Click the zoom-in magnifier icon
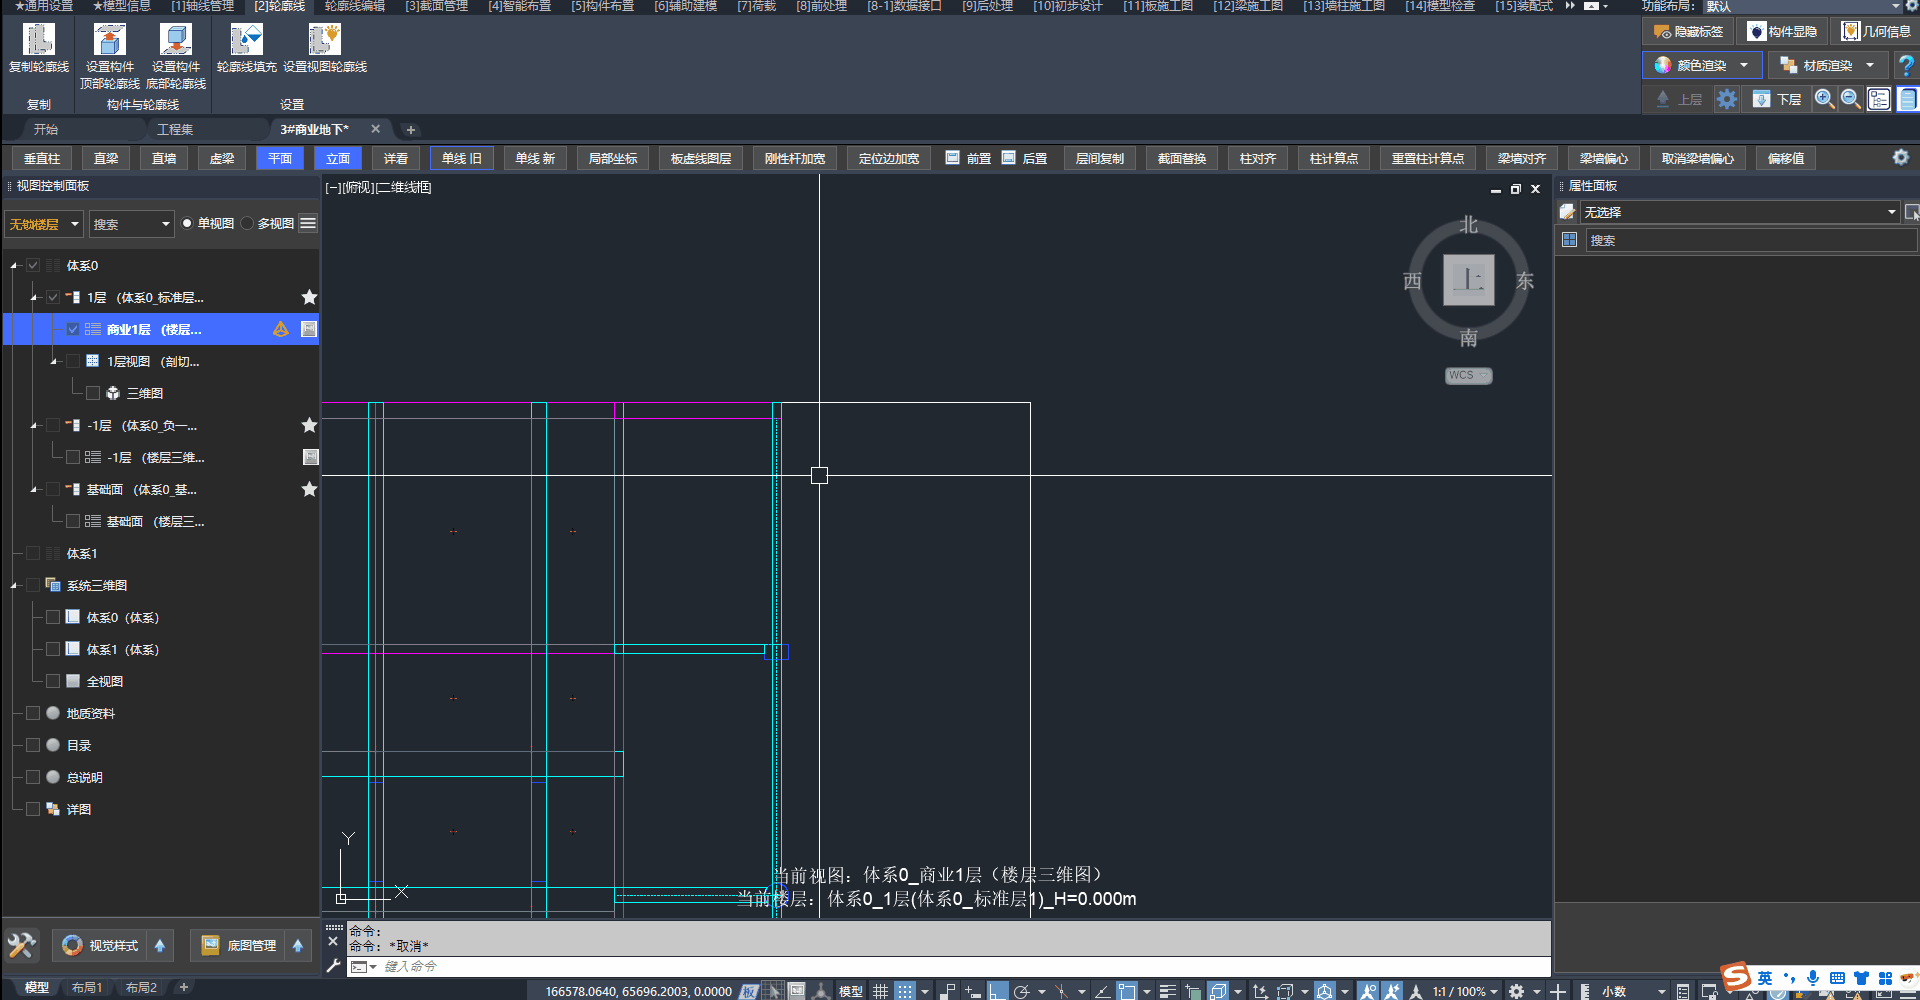 [x=1824, y=99]
